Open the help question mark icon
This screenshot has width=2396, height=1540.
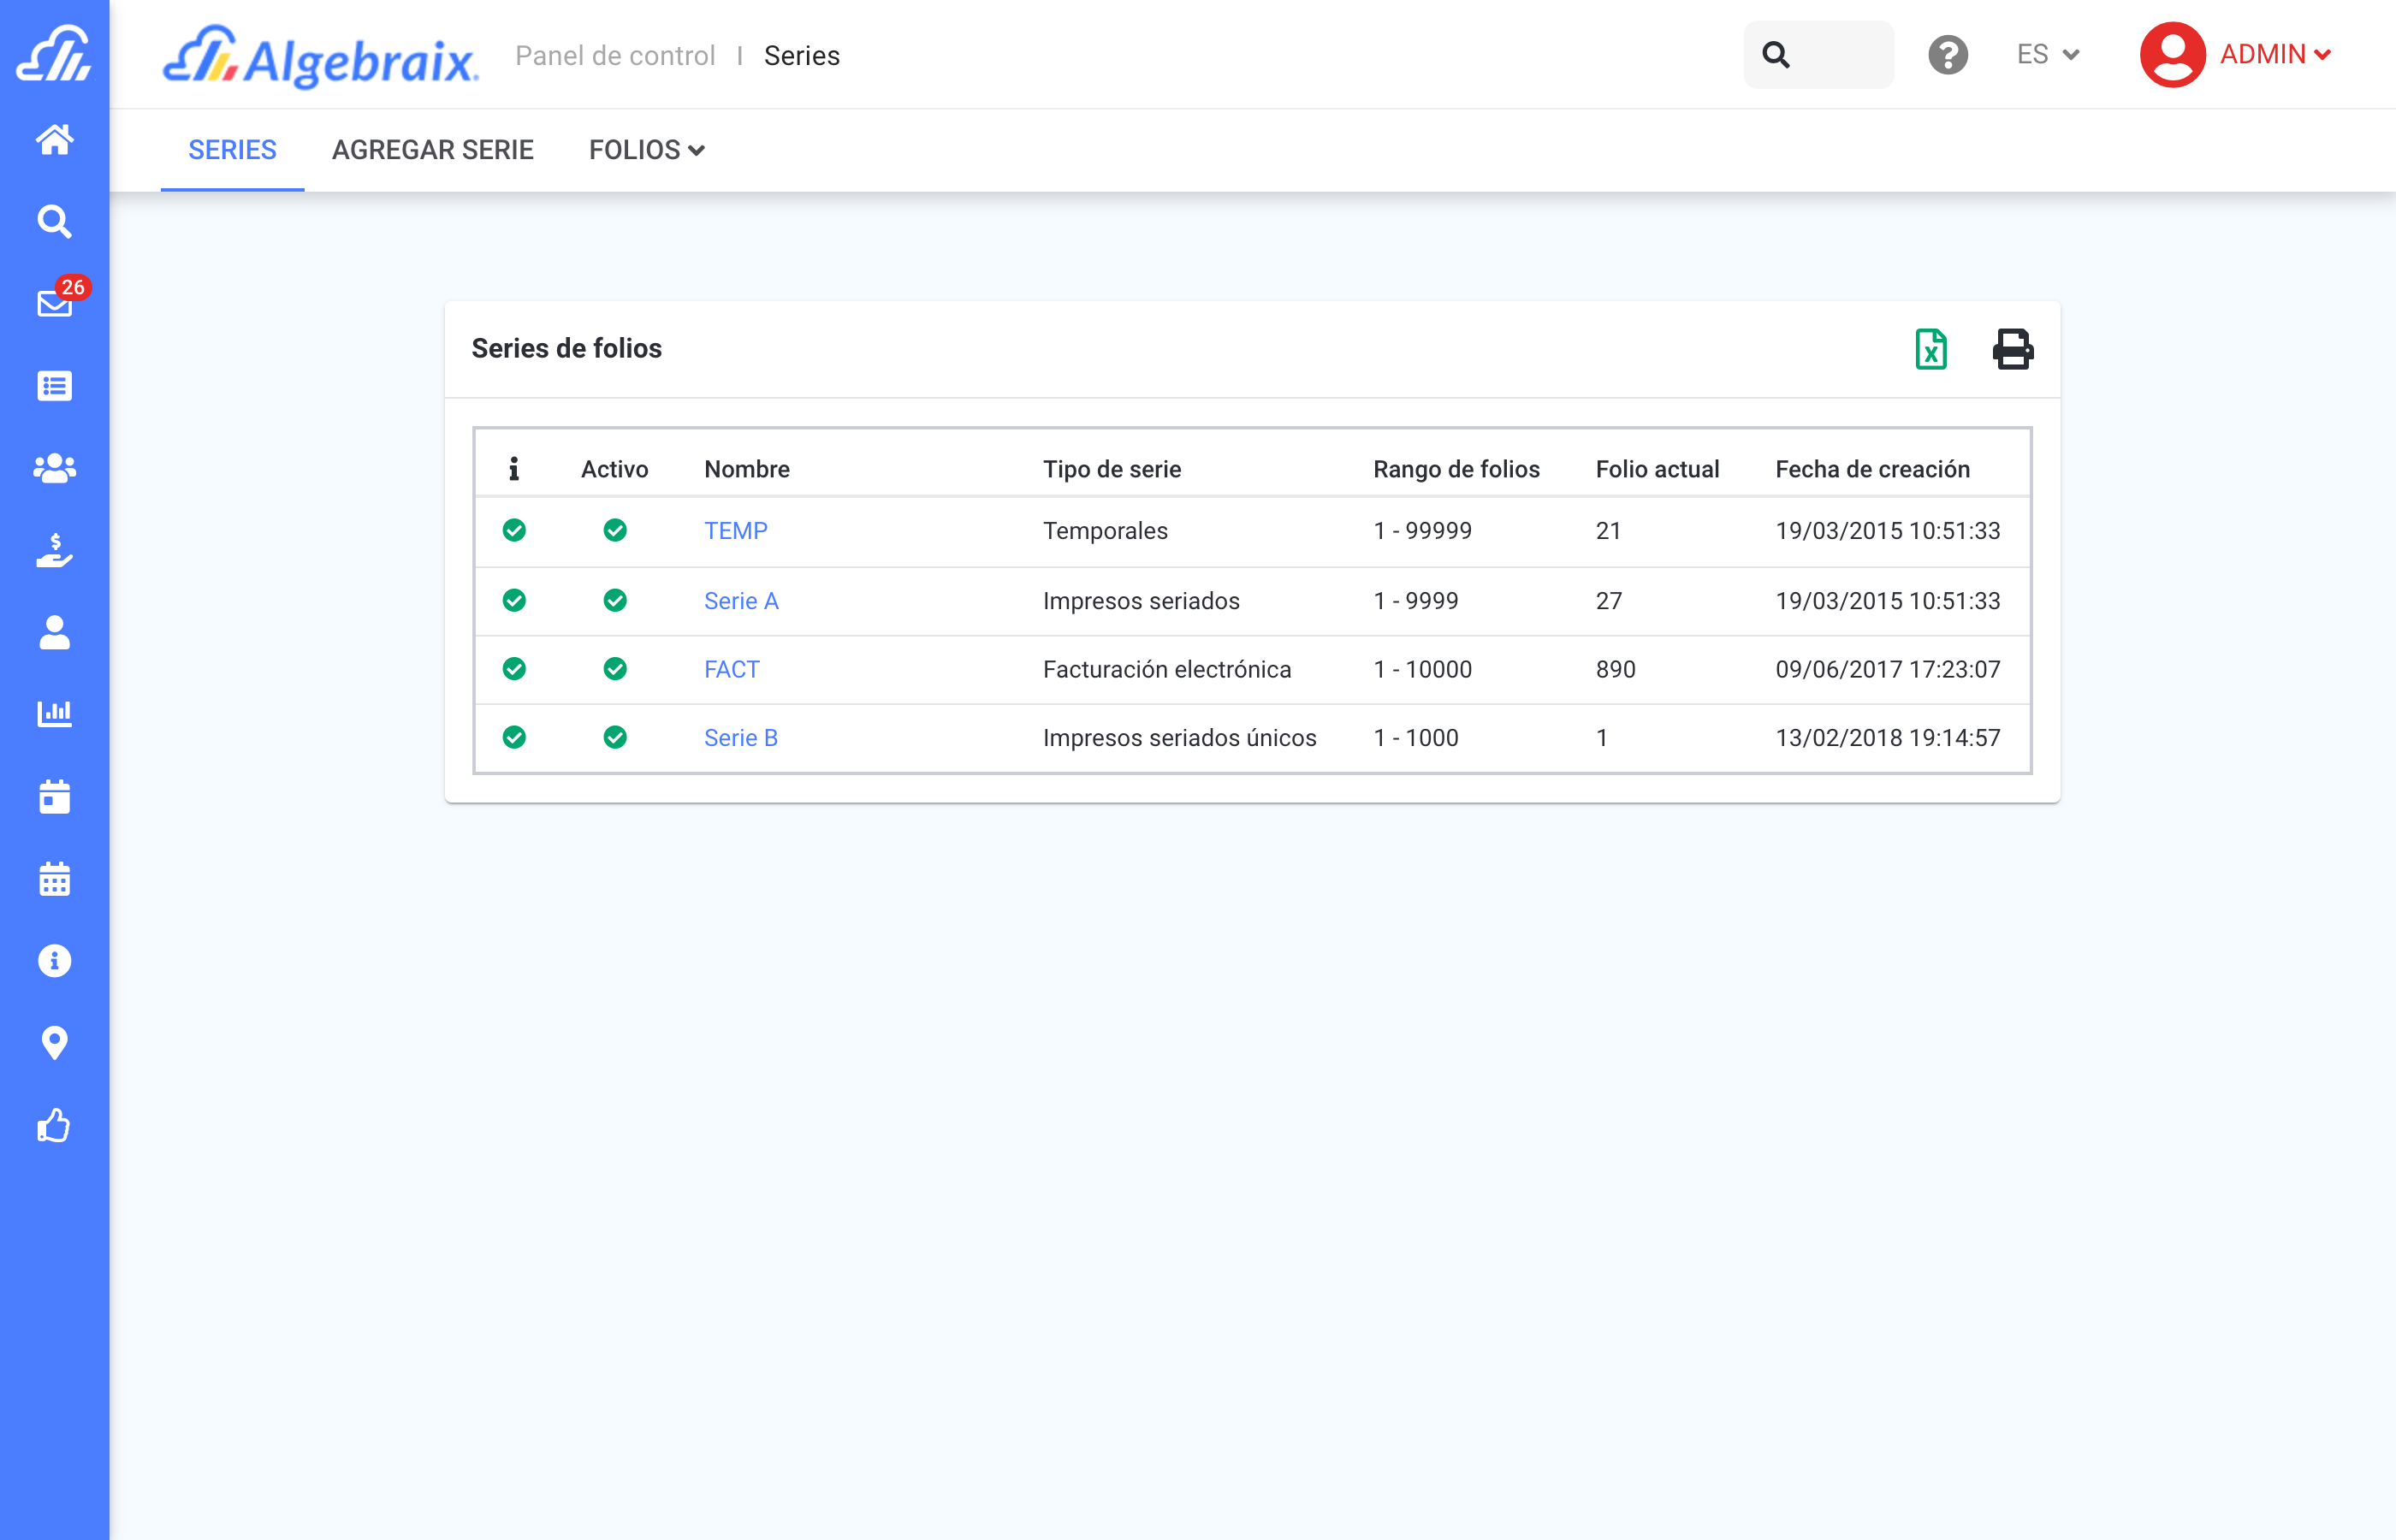pyautogui.click(x=1947, y=55)
